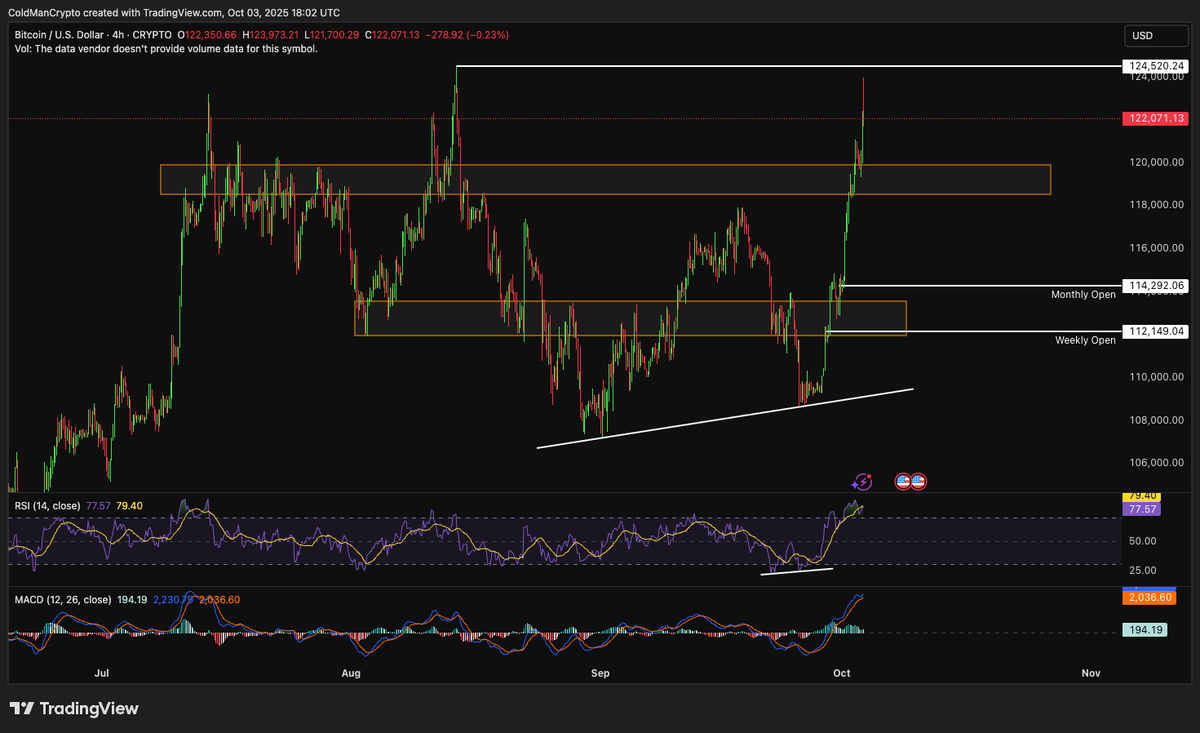Click the red 122,071.13 current price label
The height and width of the screenshot is (733, 1200).
click(x=1156, y=118)
